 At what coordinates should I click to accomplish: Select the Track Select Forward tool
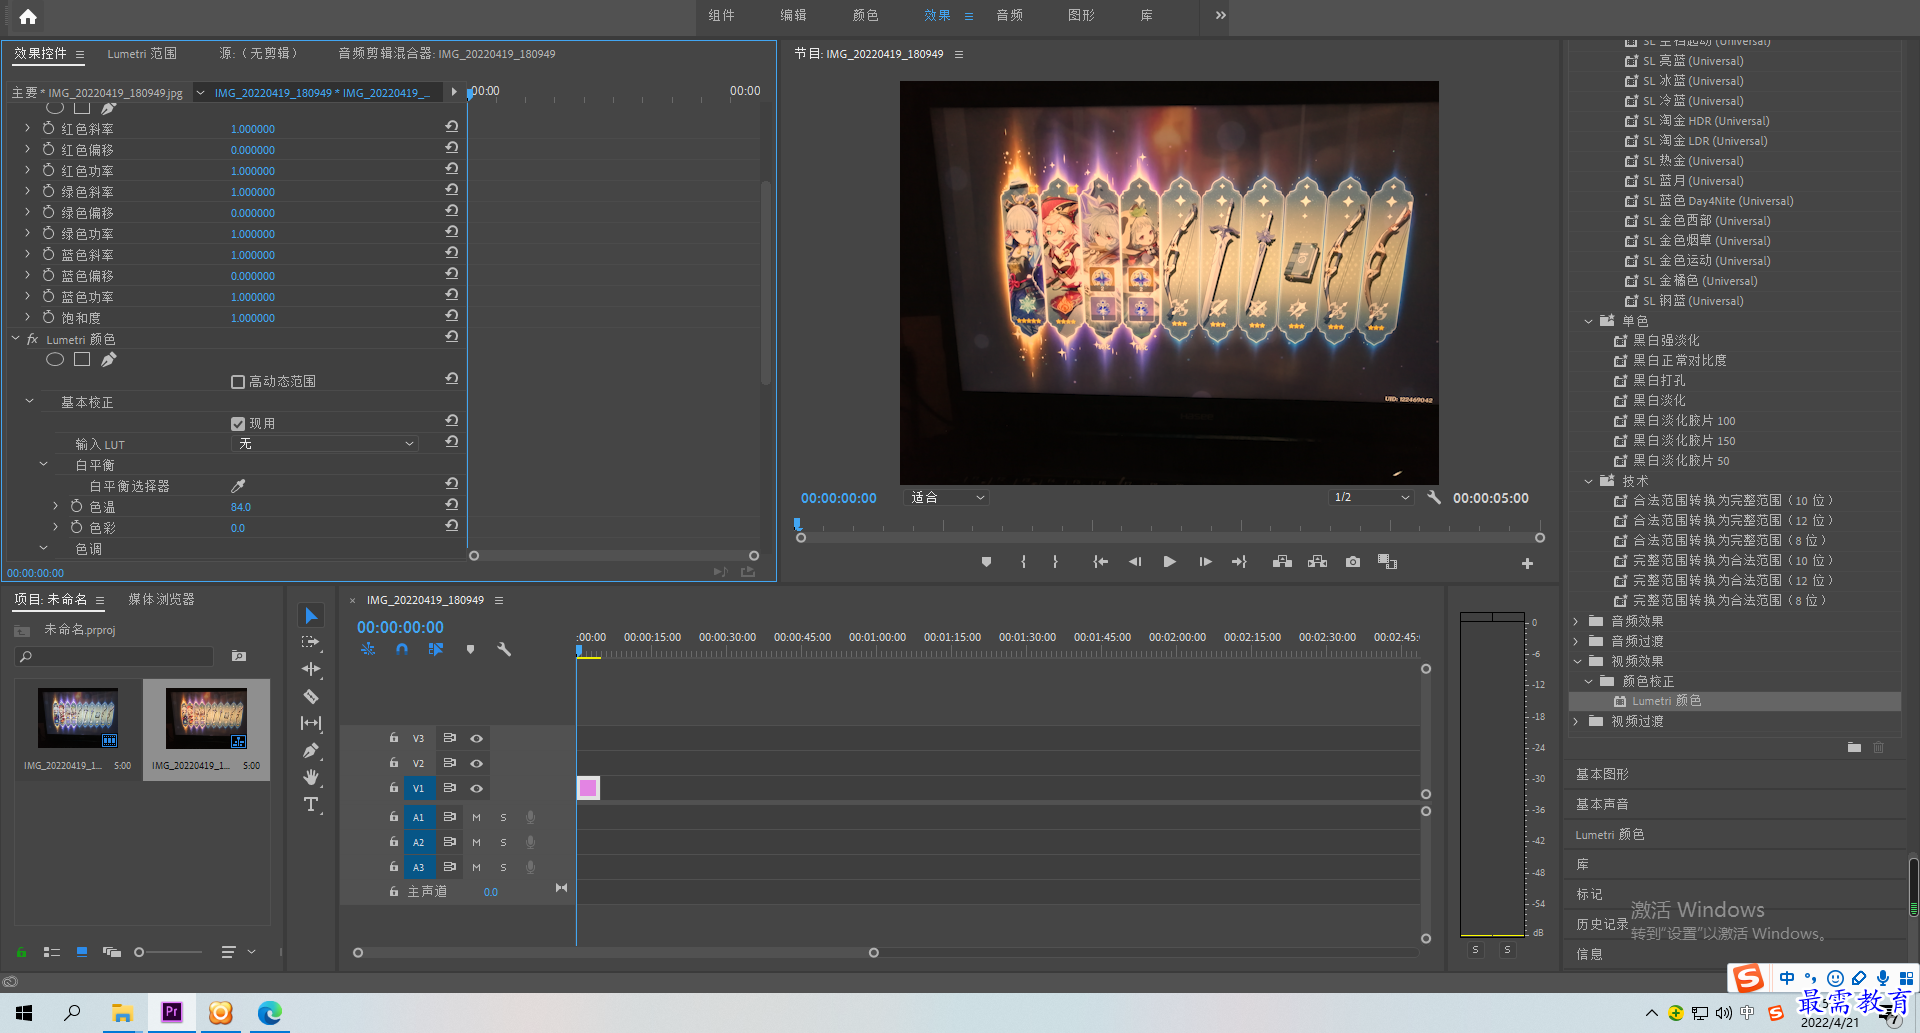point(311,642)
